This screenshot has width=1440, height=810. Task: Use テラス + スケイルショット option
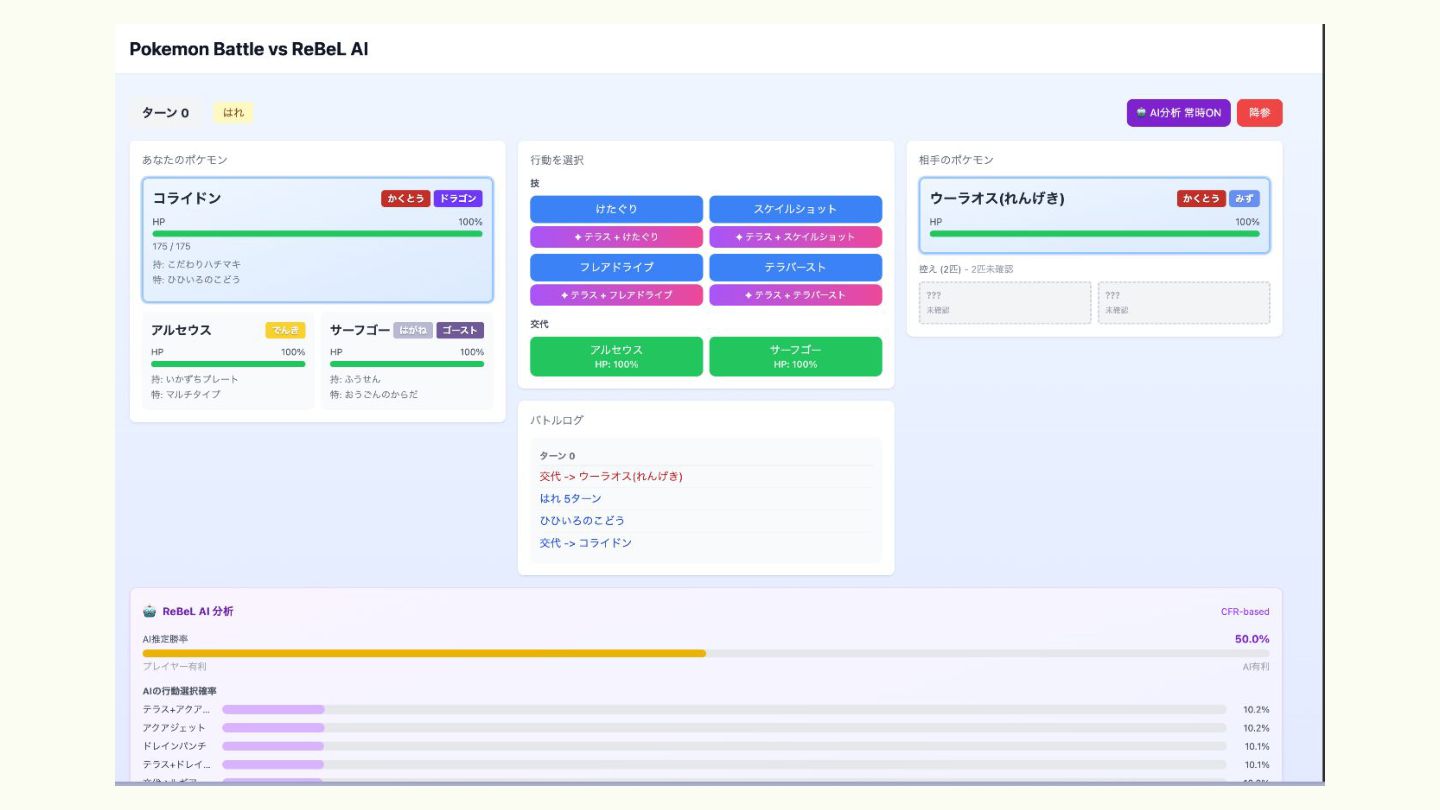click(x=795, y=237)
